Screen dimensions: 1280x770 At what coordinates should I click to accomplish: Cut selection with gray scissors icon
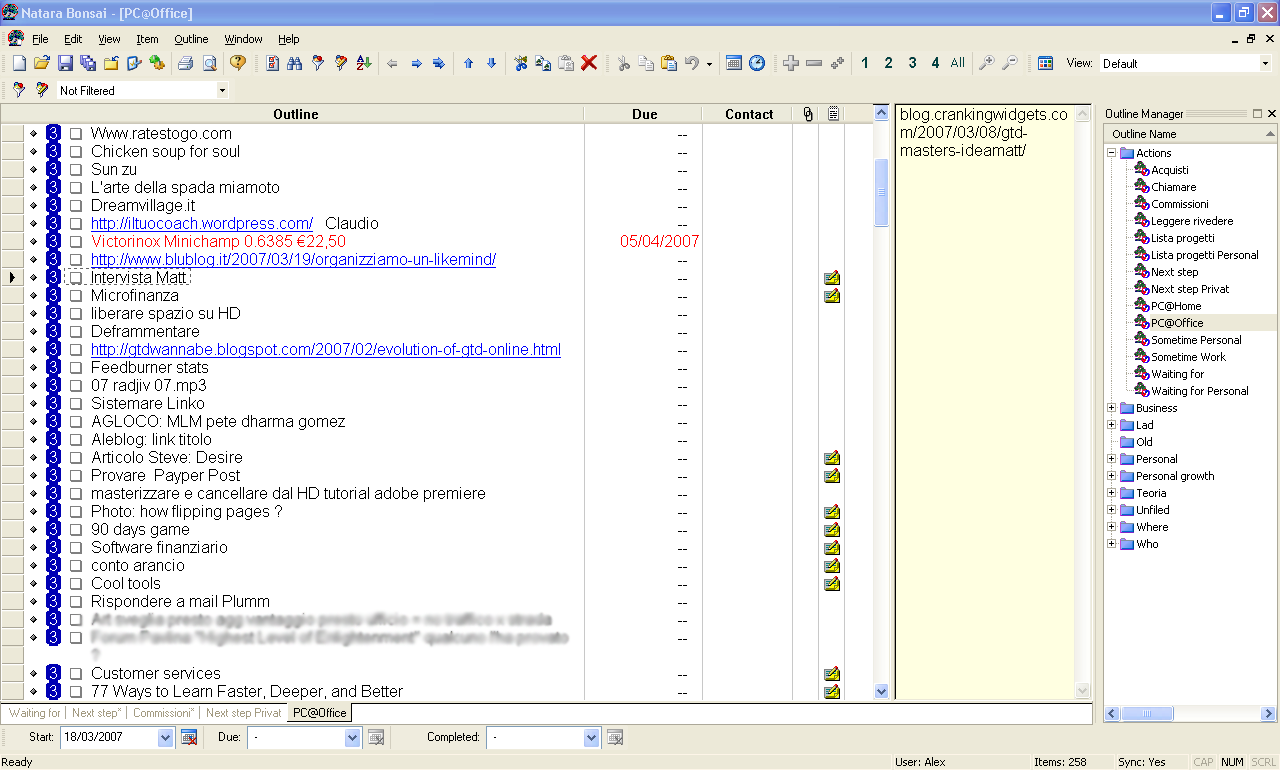[623, 63]
